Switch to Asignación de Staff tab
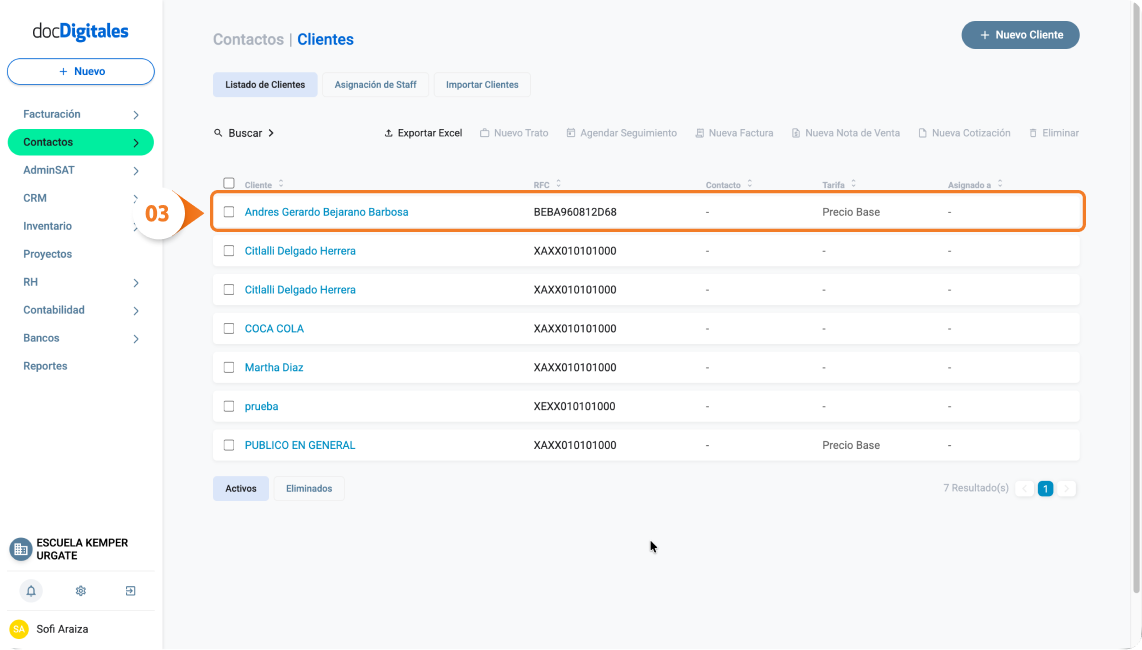The height and width of the screenshot is (650, 1142). click(376, 85)
